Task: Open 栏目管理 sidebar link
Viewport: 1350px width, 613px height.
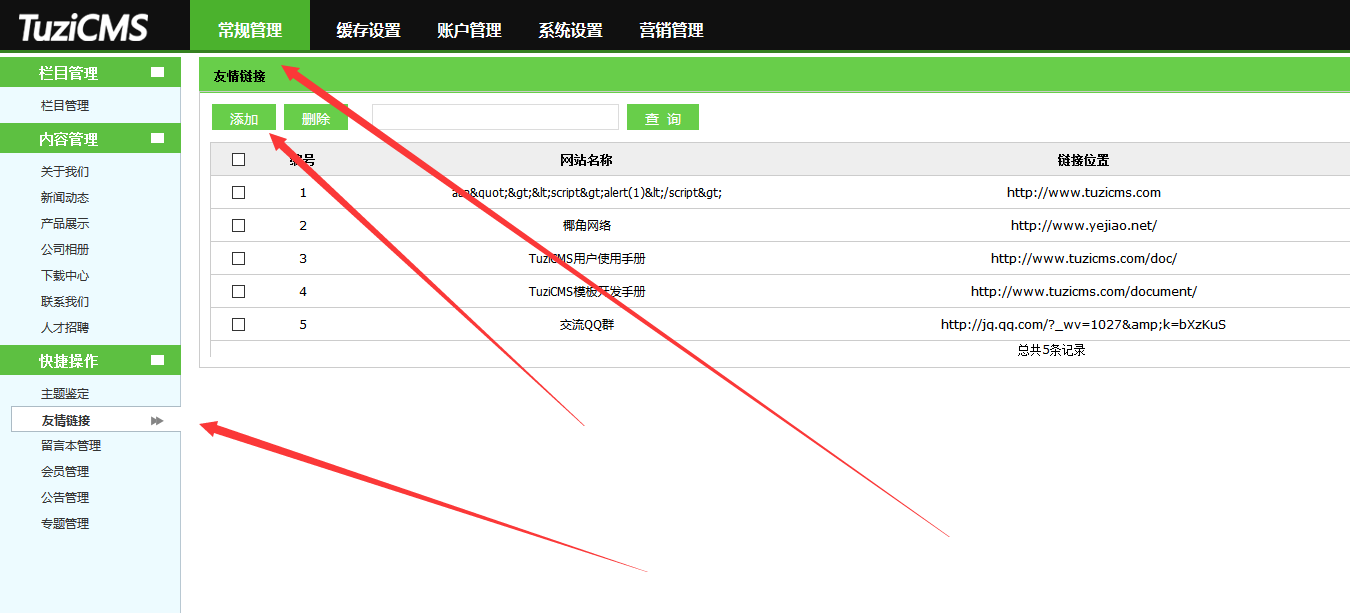Action: 65,105
